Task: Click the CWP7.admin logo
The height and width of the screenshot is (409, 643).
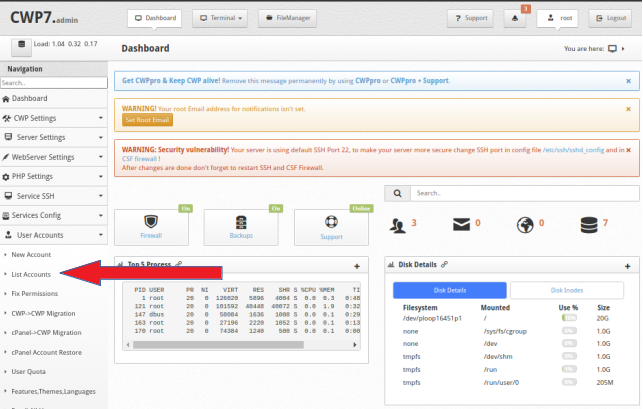Action: (44, 18)
